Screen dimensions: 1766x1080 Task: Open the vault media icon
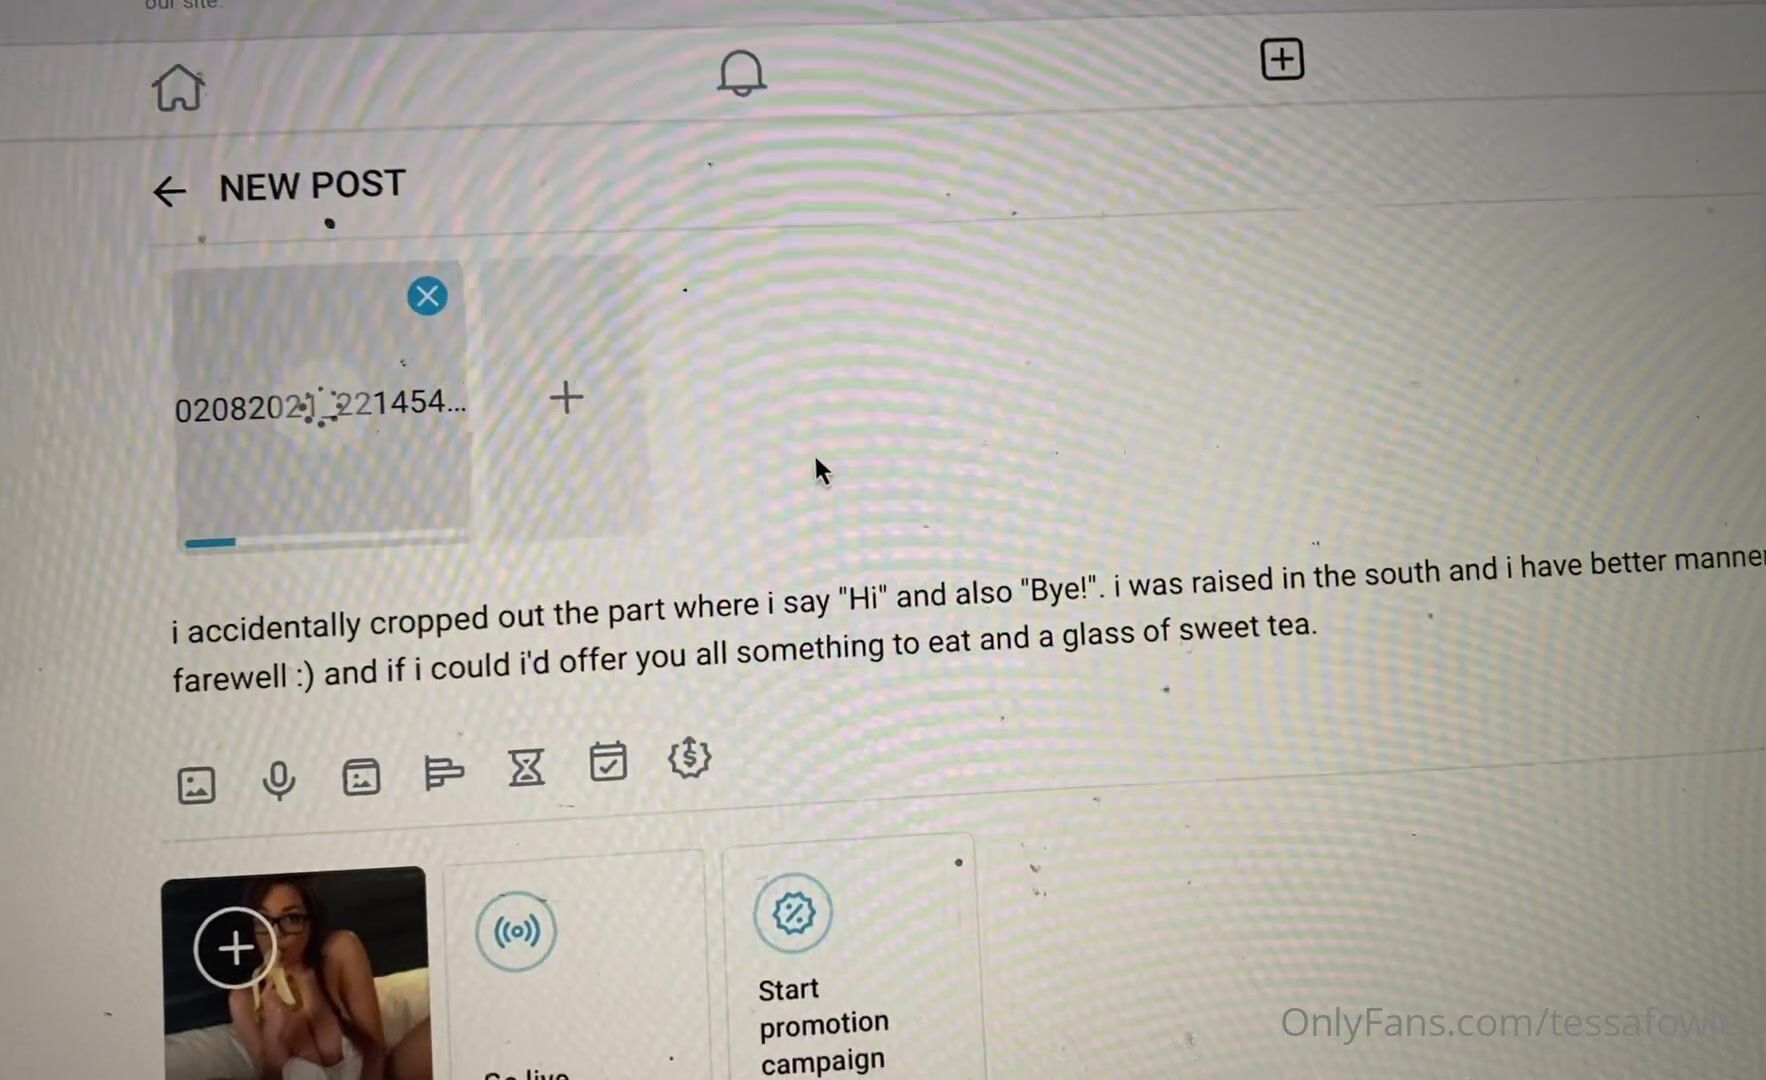[361, 776]
